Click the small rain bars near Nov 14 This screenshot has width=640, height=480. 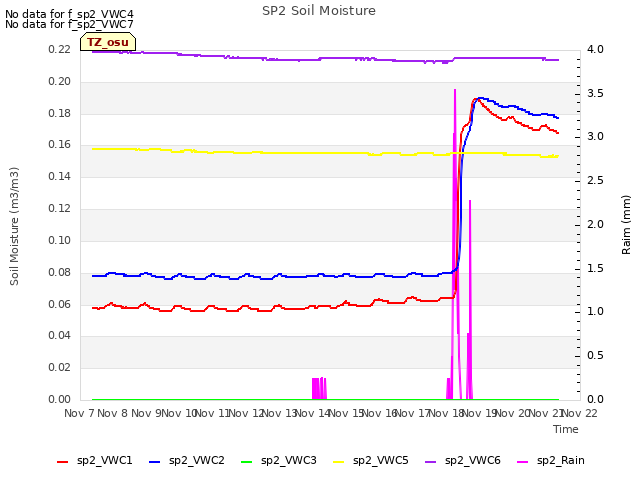[x=319, y=388]
